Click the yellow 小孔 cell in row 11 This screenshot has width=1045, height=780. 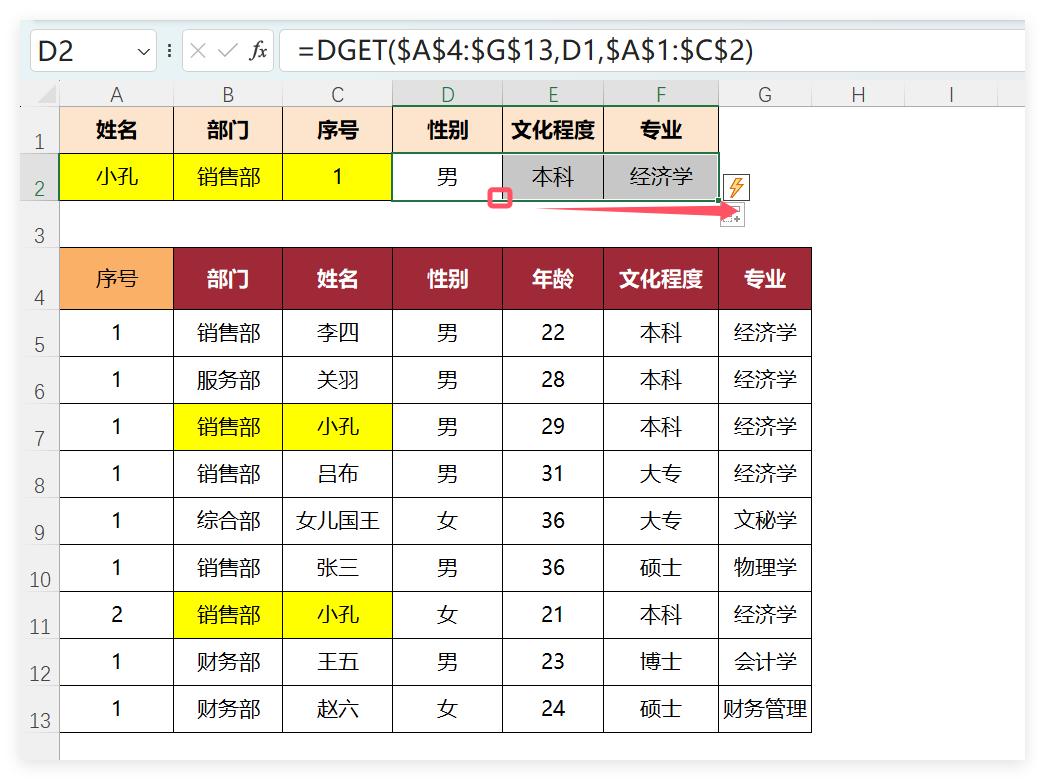[x=337, y=615]
